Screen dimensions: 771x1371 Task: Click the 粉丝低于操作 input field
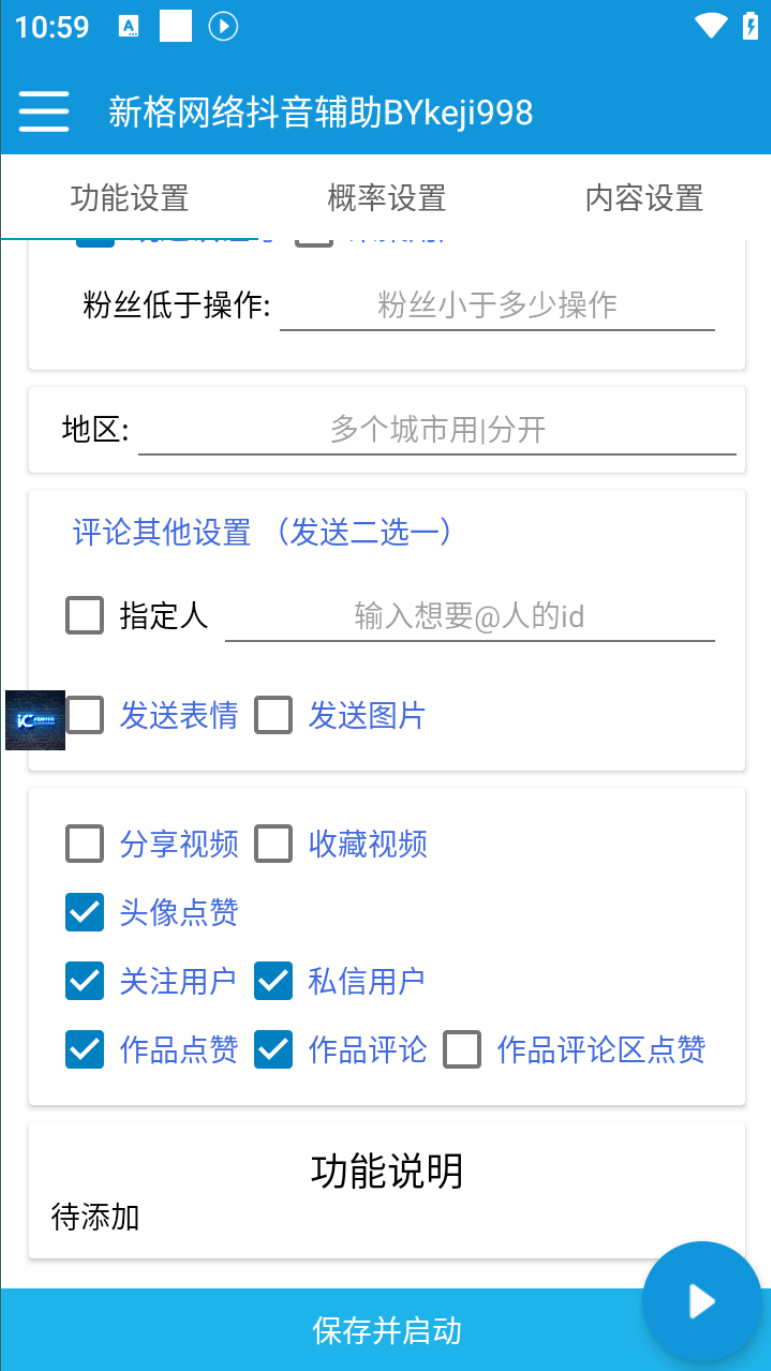click(497, 305)
